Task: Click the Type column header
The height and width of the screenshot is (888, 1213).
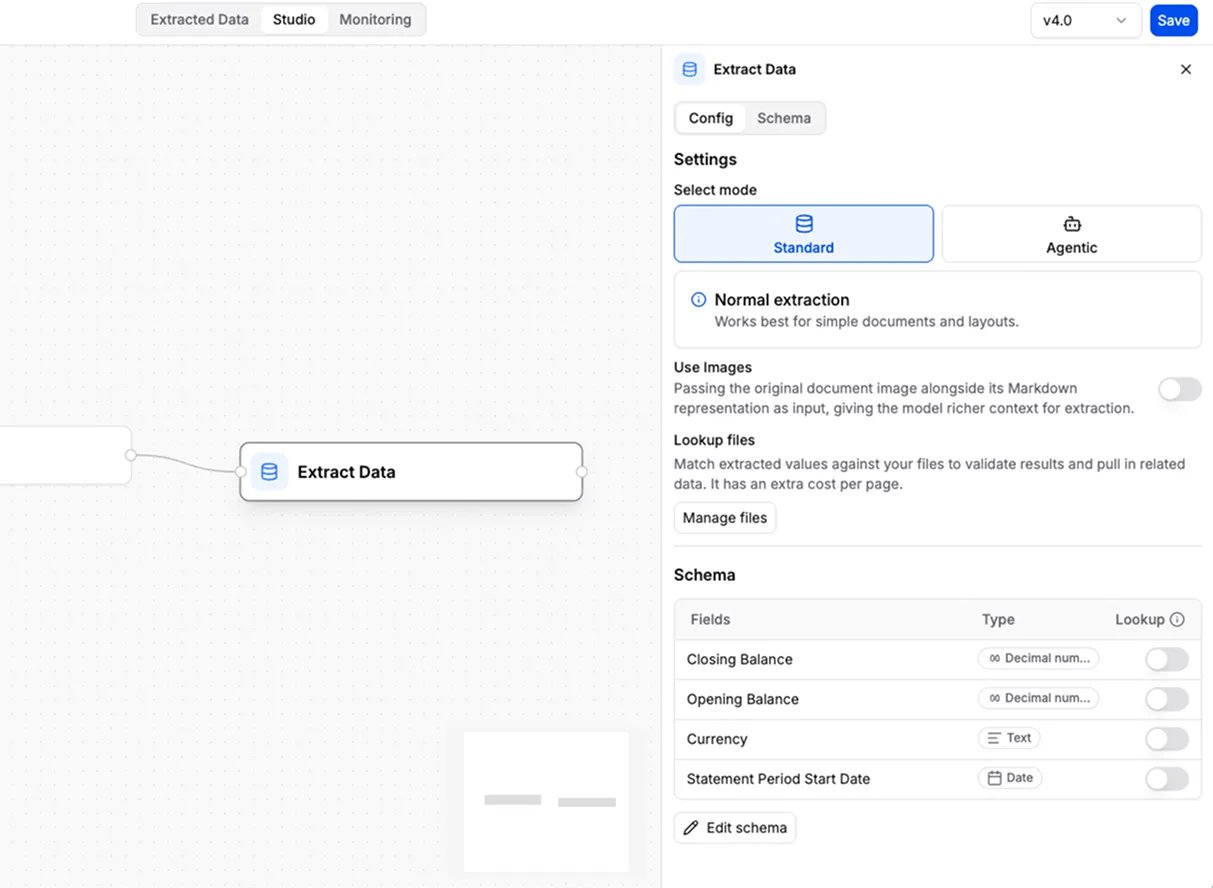Action: [998, 619]
